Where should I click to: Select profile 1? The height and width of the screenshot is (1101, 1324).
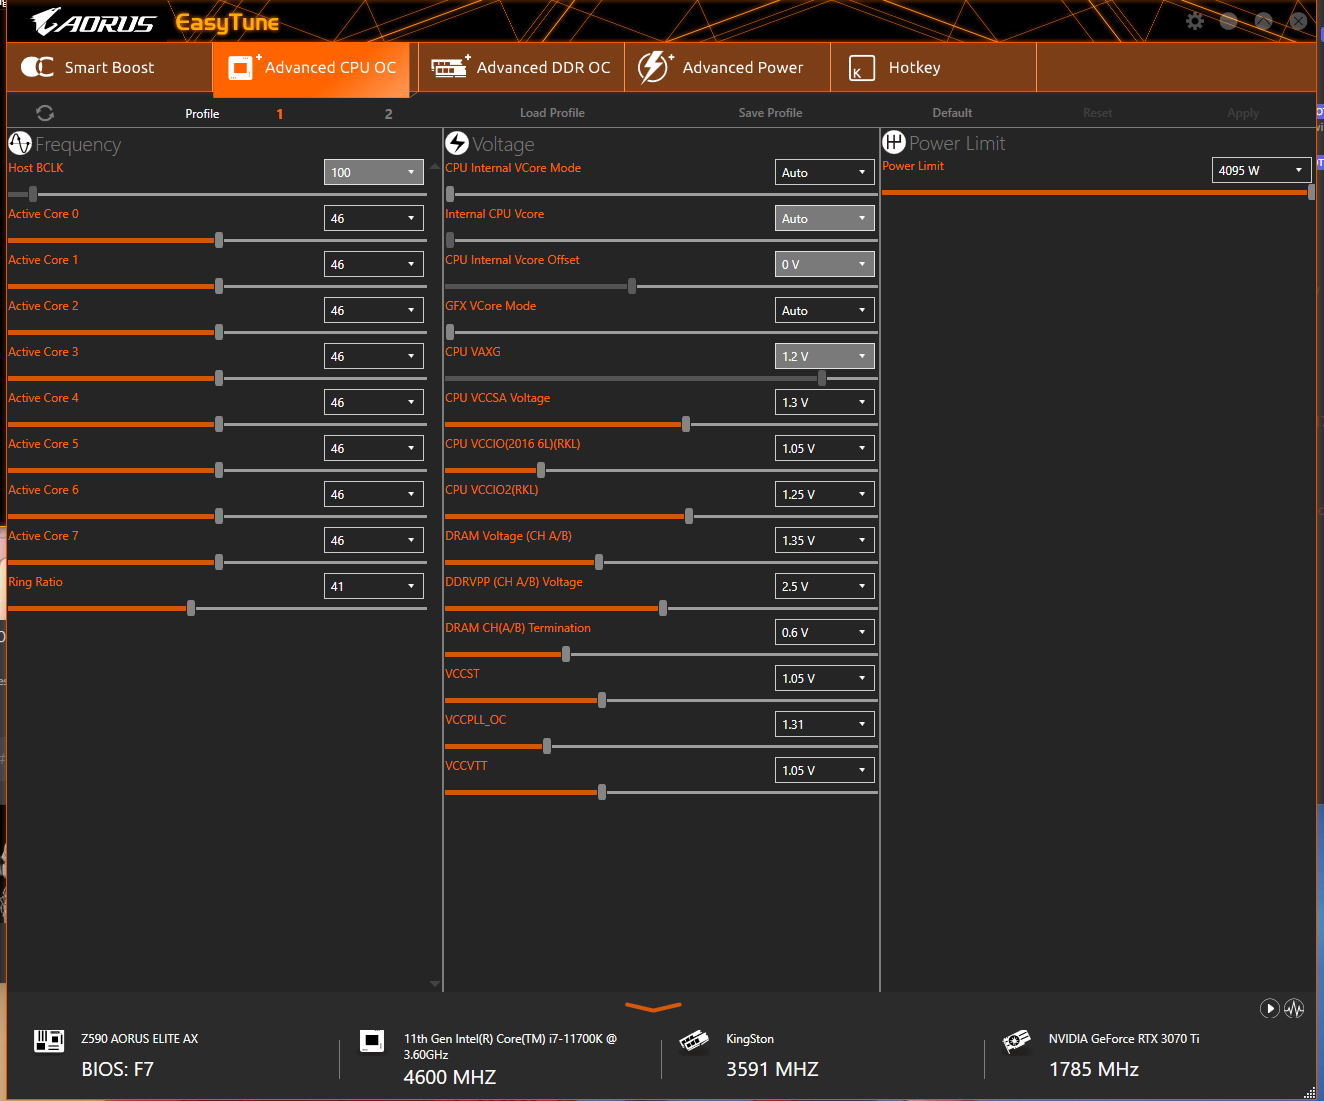280,114
